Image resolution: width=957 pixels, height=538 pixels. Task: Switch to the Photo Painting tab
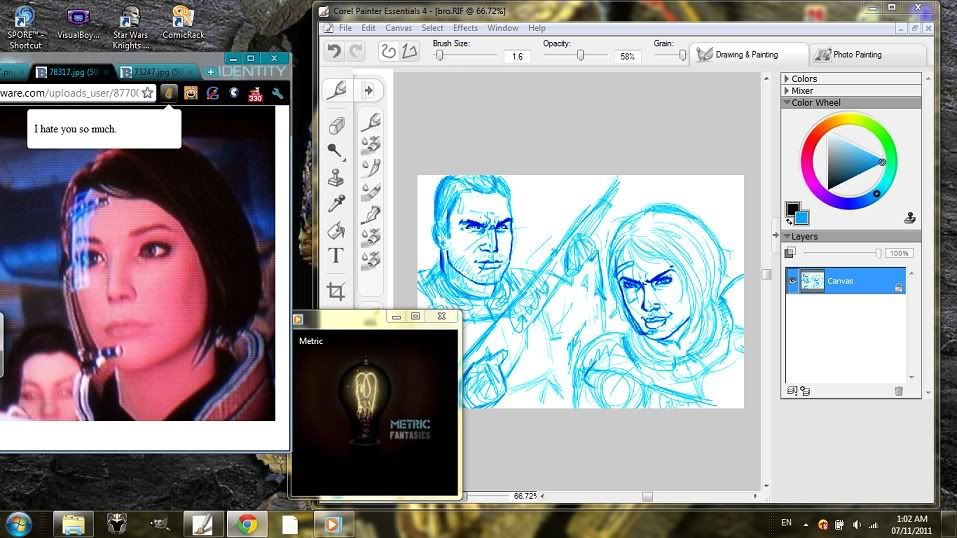(x=848, y=54)
